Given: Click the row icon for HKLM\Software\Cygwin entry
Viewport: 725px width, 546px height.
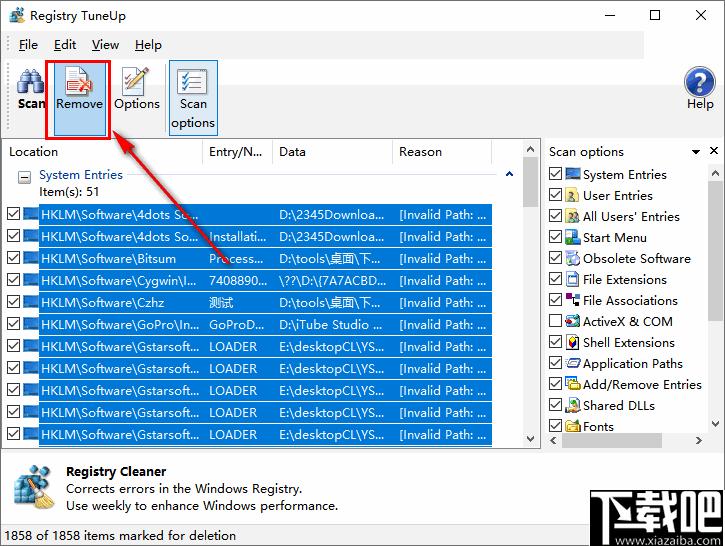Looking at the screenshot, I should 31,280.
